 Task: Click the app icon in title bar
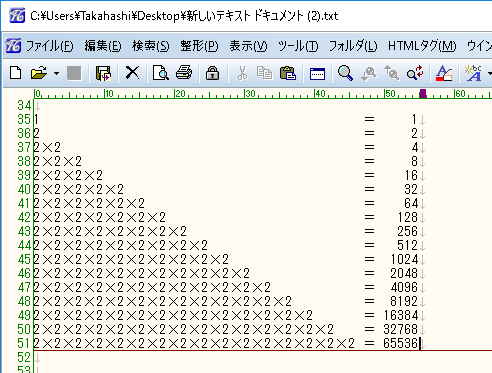pyautogui.click(x=17, y=15)
